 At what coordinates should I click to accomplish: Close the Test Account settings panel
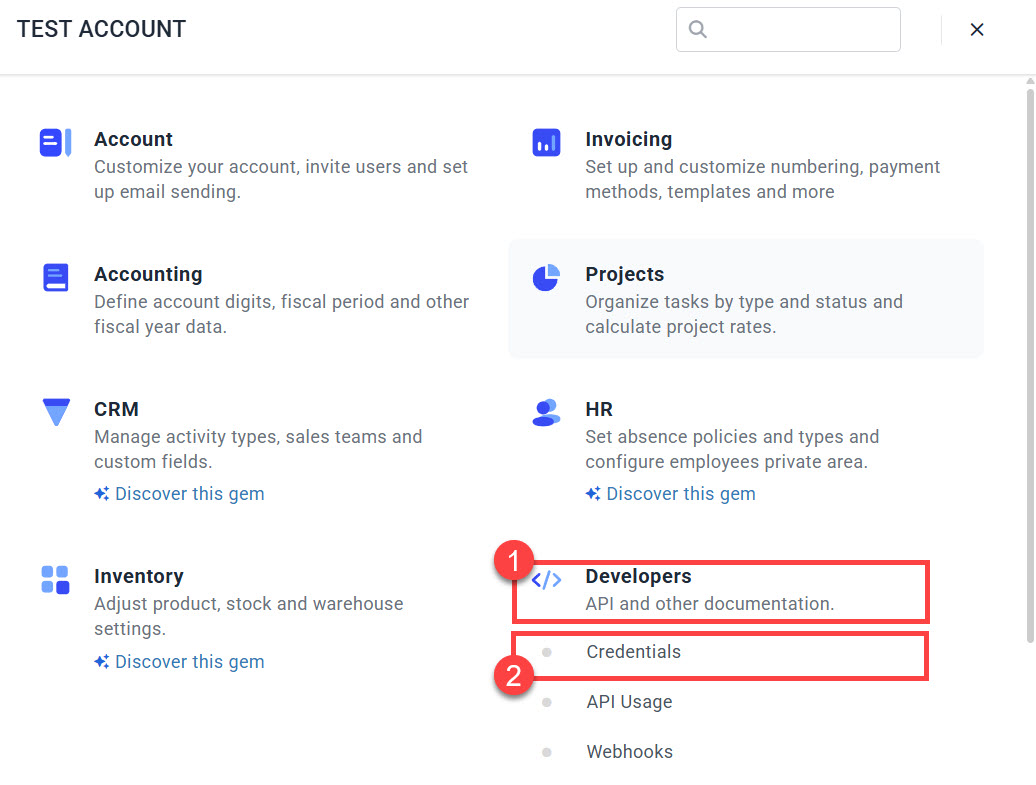tap(977, 30)
